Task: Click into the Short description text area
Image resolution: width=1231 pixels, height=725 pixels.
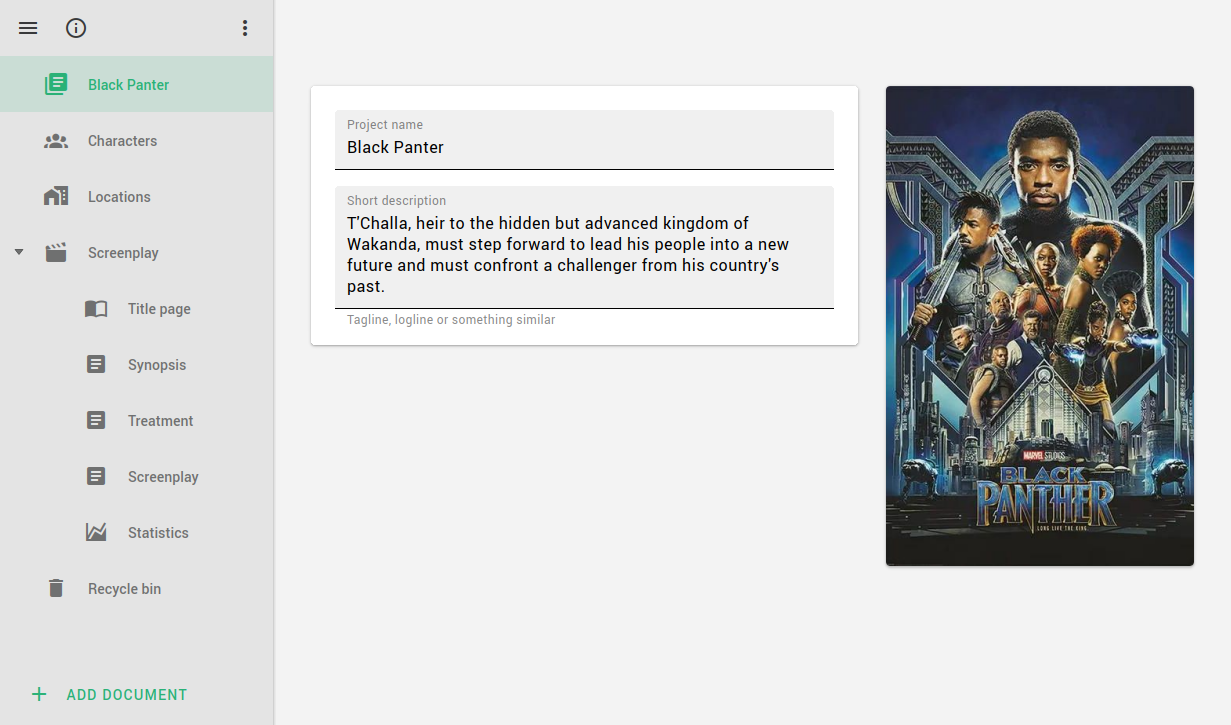Action: [584, 248]
